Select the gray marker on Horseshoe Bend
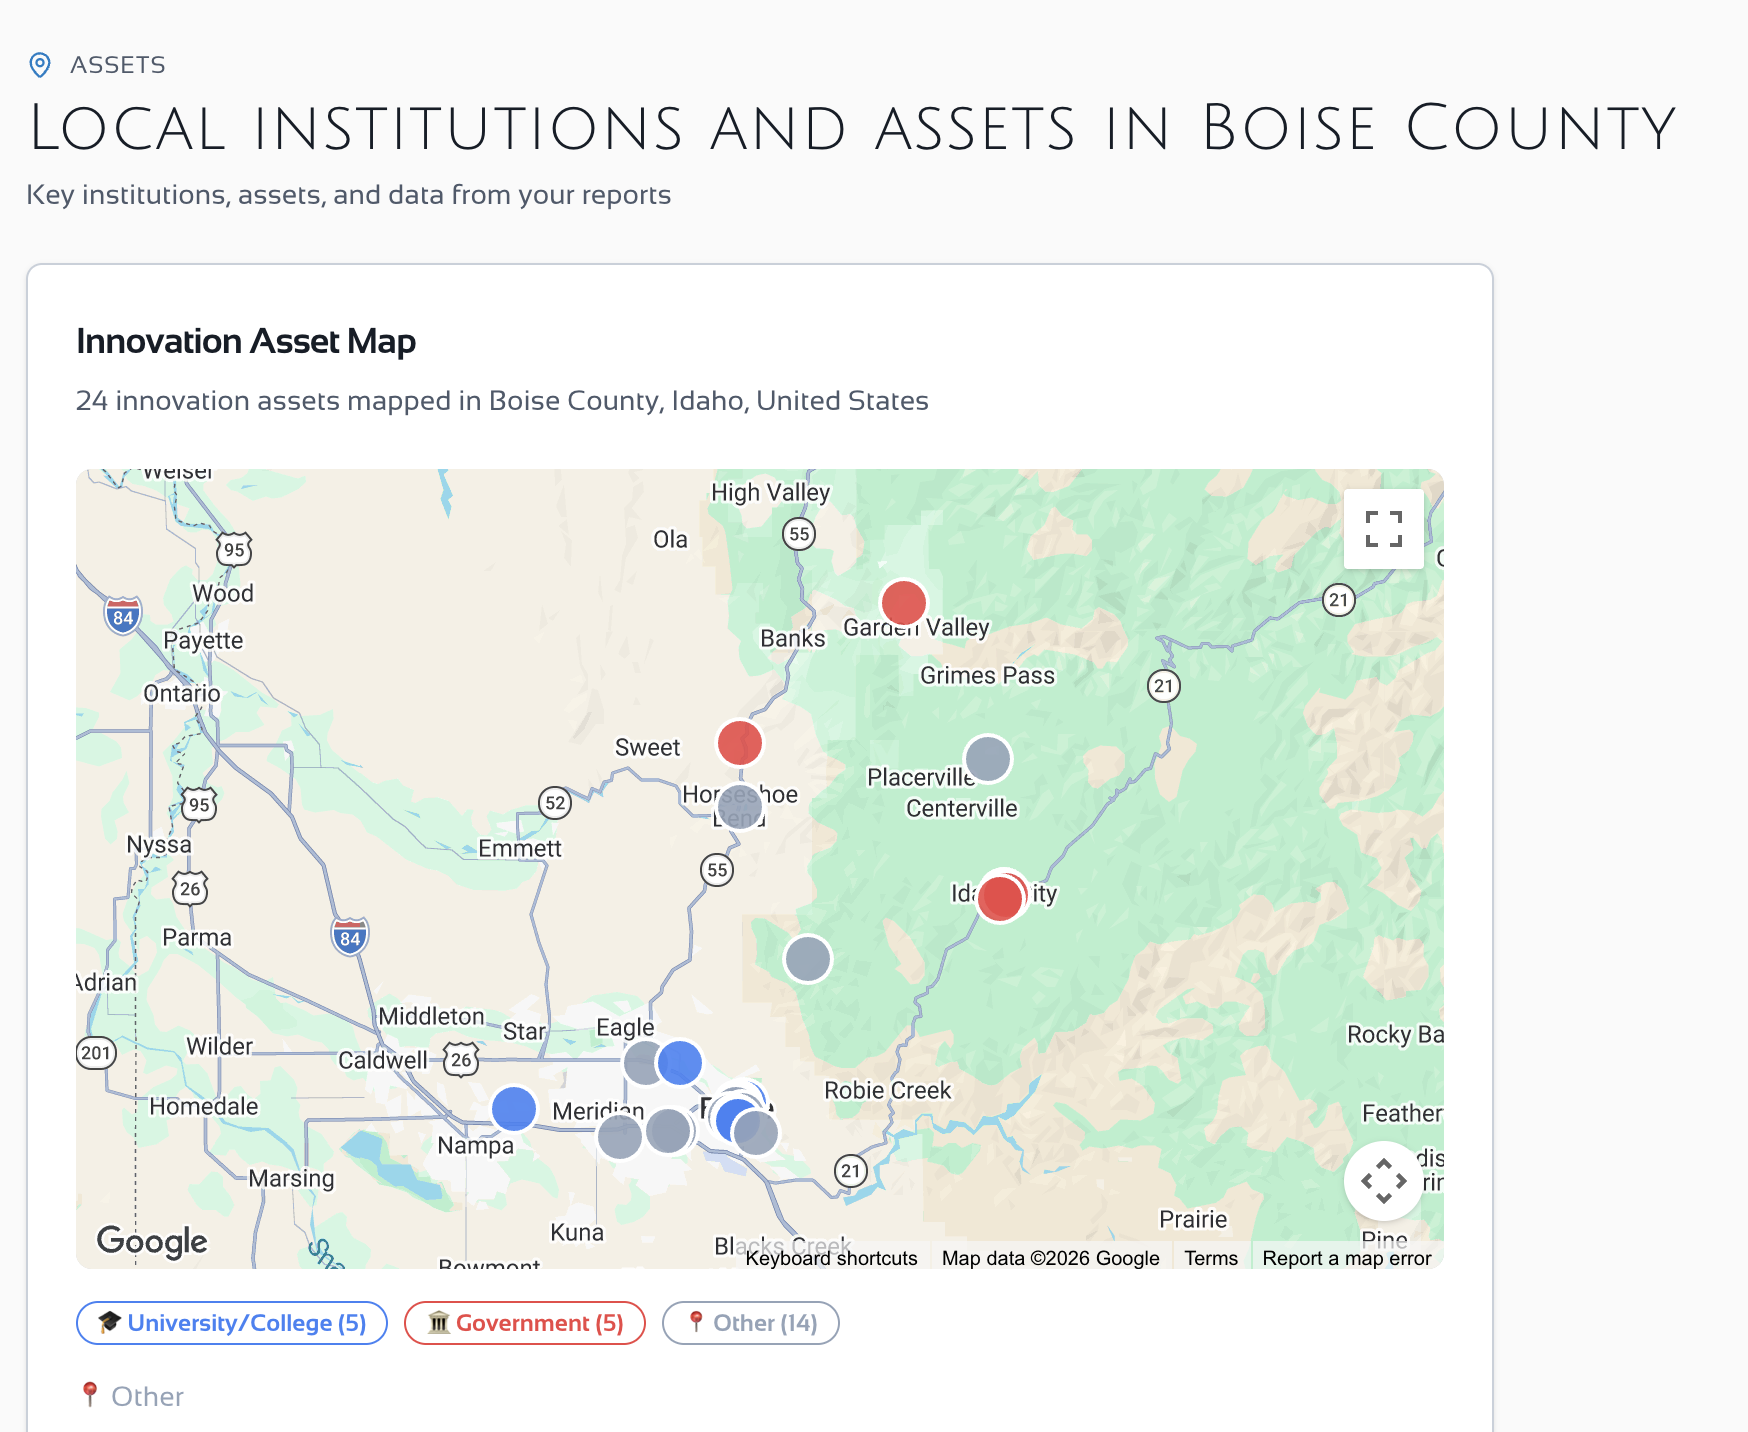1748x1432 pixels. [740, 806]
